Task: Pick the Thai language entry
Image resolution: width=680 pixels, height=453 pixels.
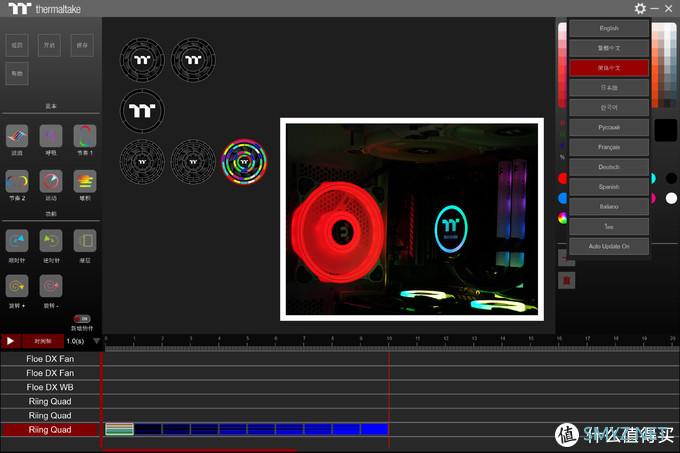Action: click(x=609, y=227)
